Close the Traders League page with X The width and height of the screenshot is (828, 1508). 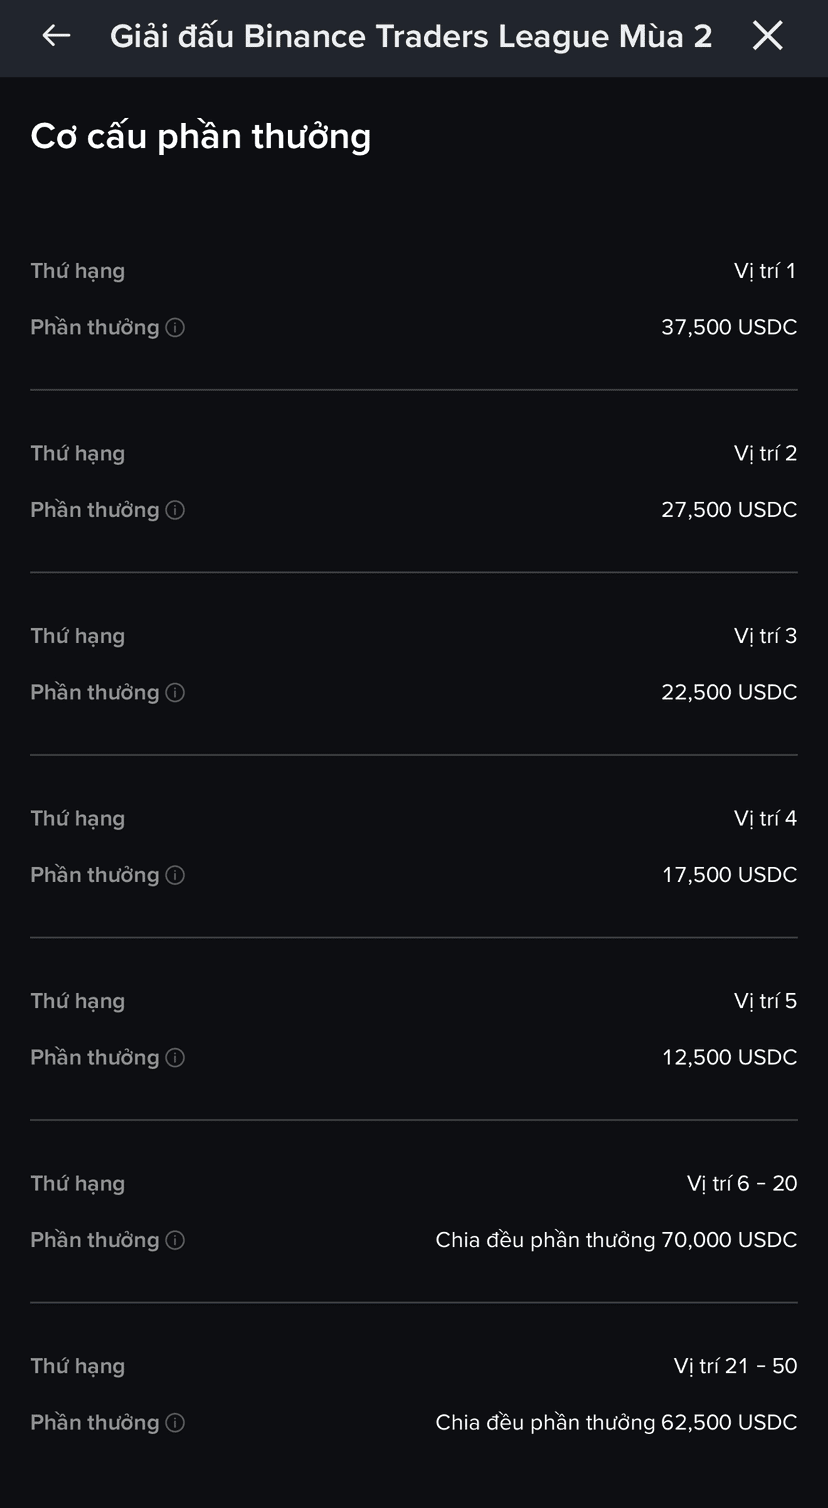pyautogui.click(x=768, y=36)
